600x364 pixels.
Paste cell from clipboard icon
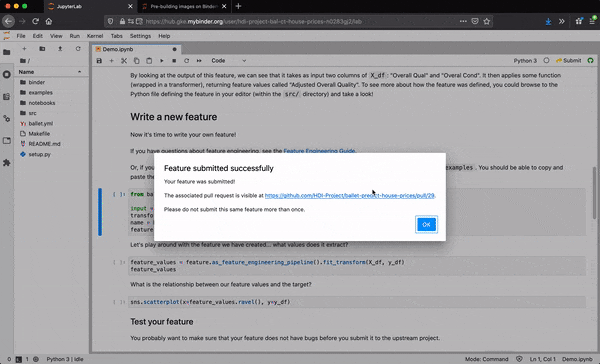(x=149, y=60)
